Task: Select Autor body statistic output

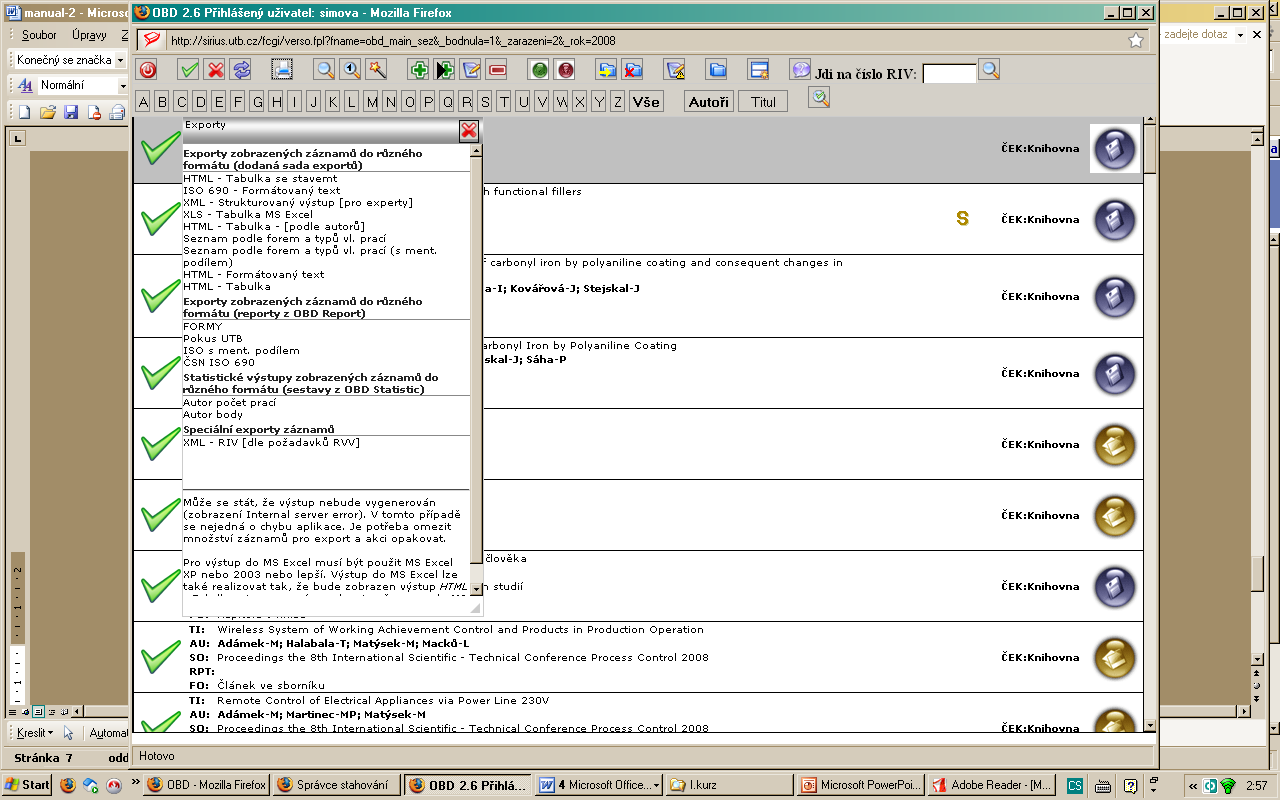Action: (x=213, y=414)
